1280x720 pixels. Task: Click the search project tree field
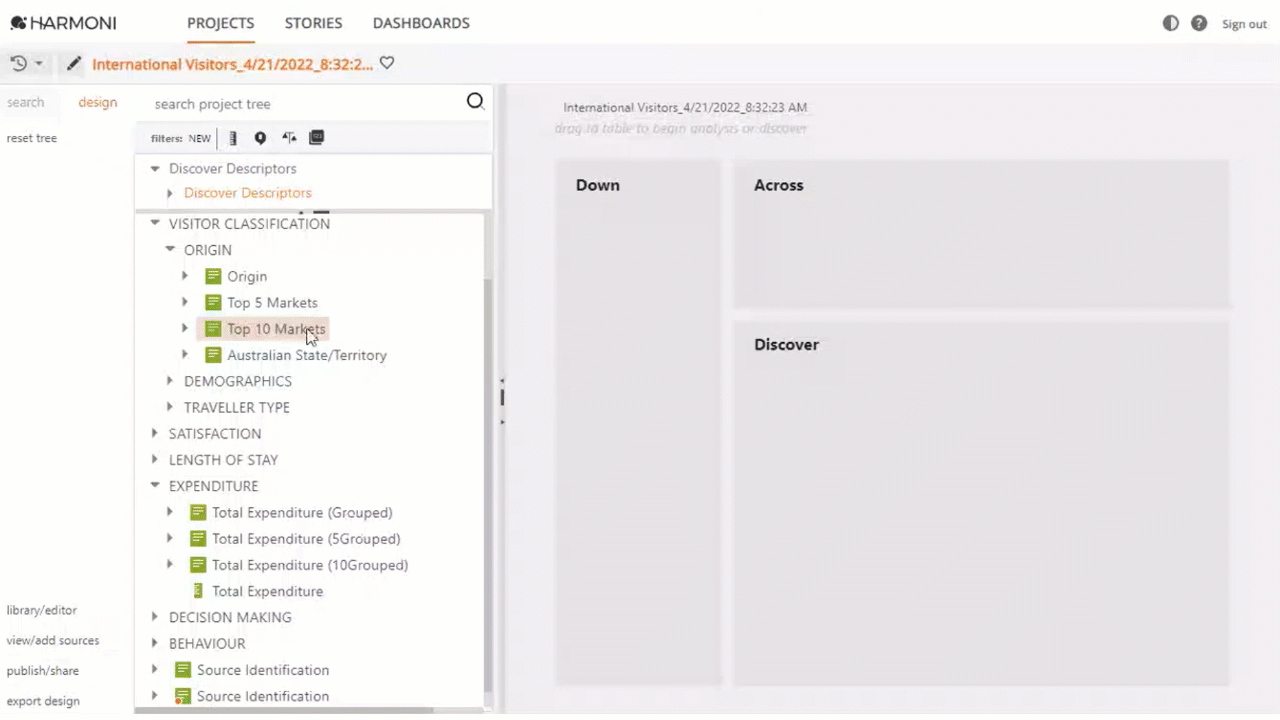pos(305,104)
